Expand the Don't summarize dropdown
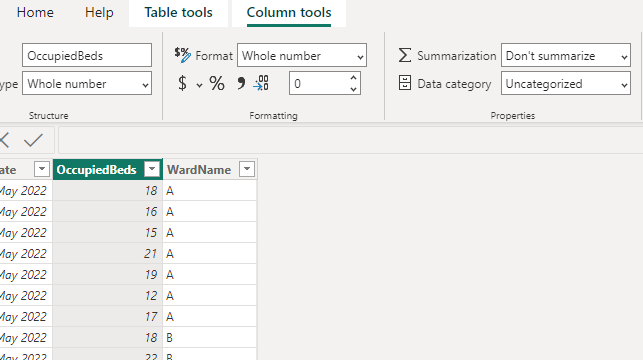This screenshot has height=360, width=643. [566, 55]
